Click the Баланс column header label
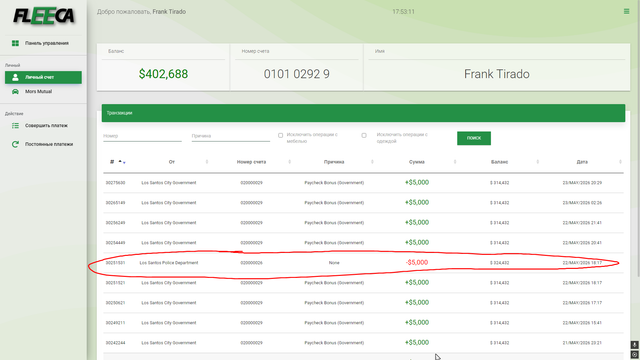Viewport: 640px width, 360px height. pyautogui.click(x=500, y=162)
